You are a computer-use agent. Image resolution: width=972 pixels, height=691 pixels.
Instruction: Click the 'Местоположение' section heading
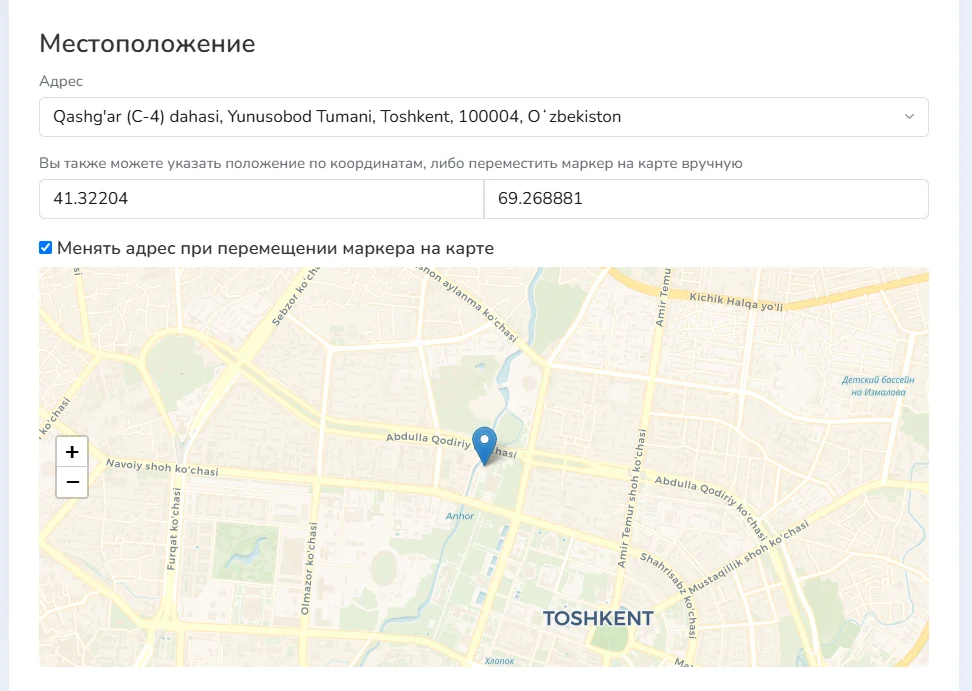(x=147, y=44)
